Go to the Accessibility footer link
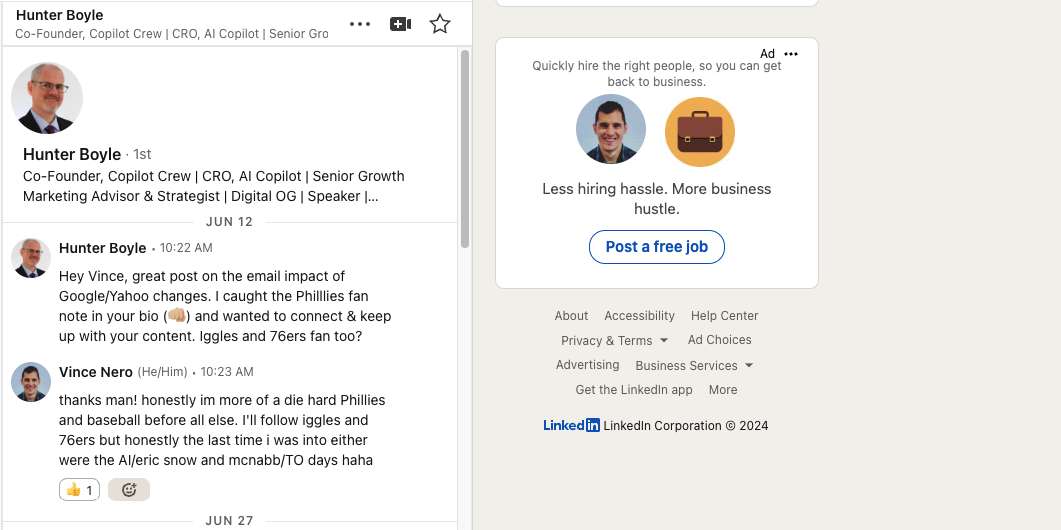Image resolution: width=1061 pixels, height=530 pixels. click(x=639, y=316)
